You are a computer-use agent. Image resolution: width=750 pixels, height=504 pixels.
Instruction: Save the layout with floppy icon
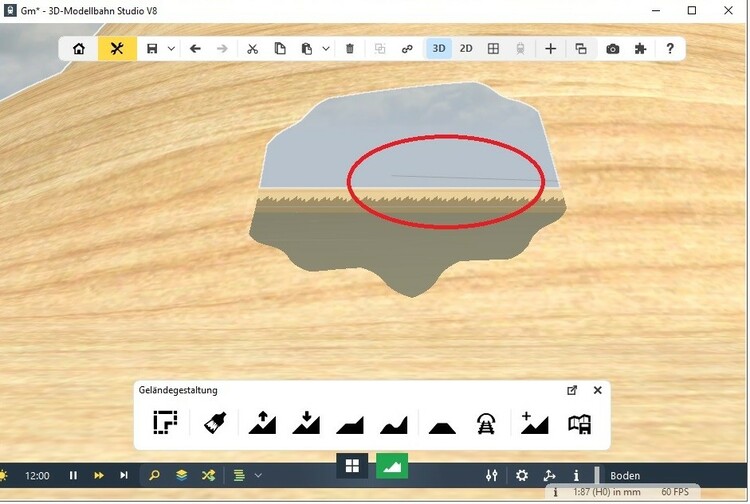[x=152, y=48]
